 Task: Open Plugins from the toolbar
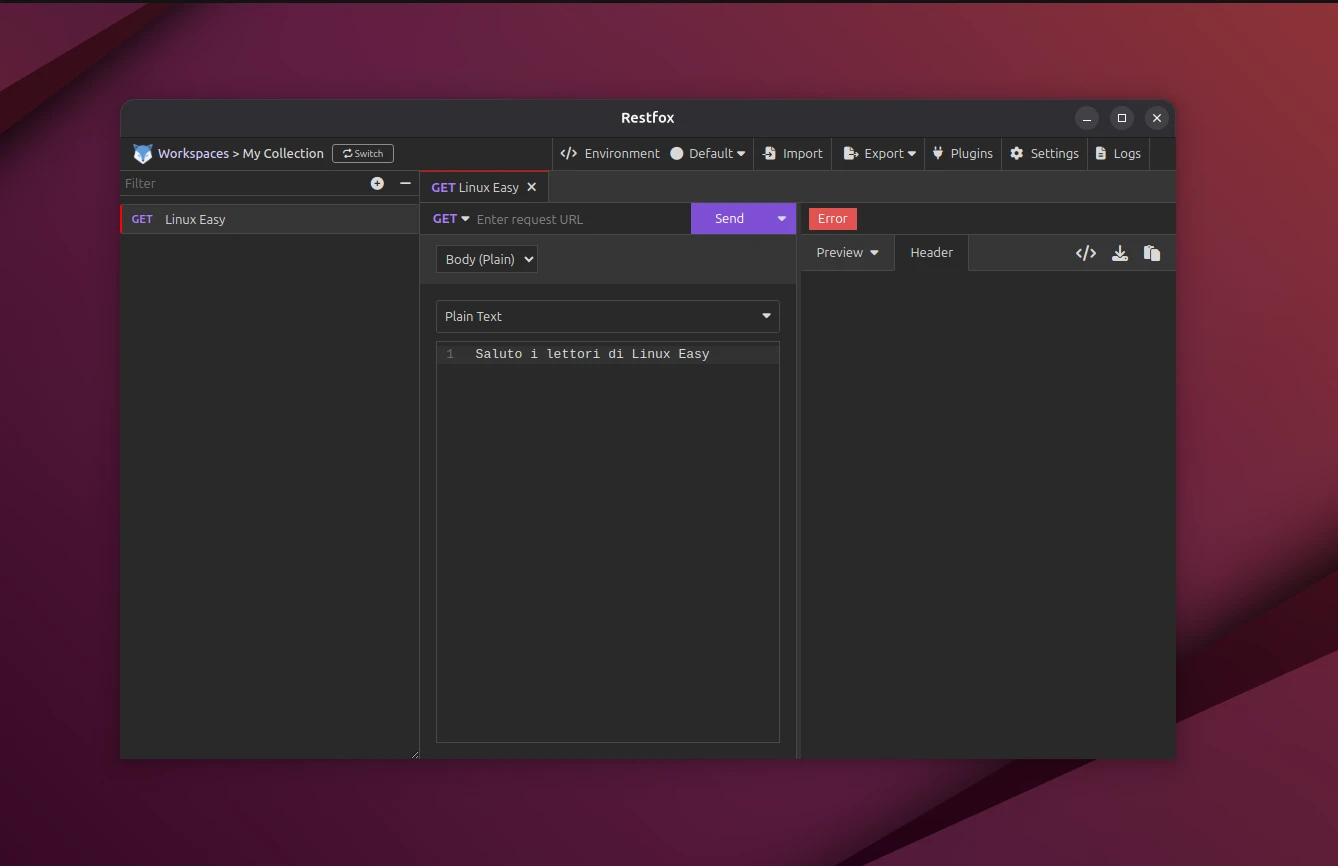(x=962, y=154)
